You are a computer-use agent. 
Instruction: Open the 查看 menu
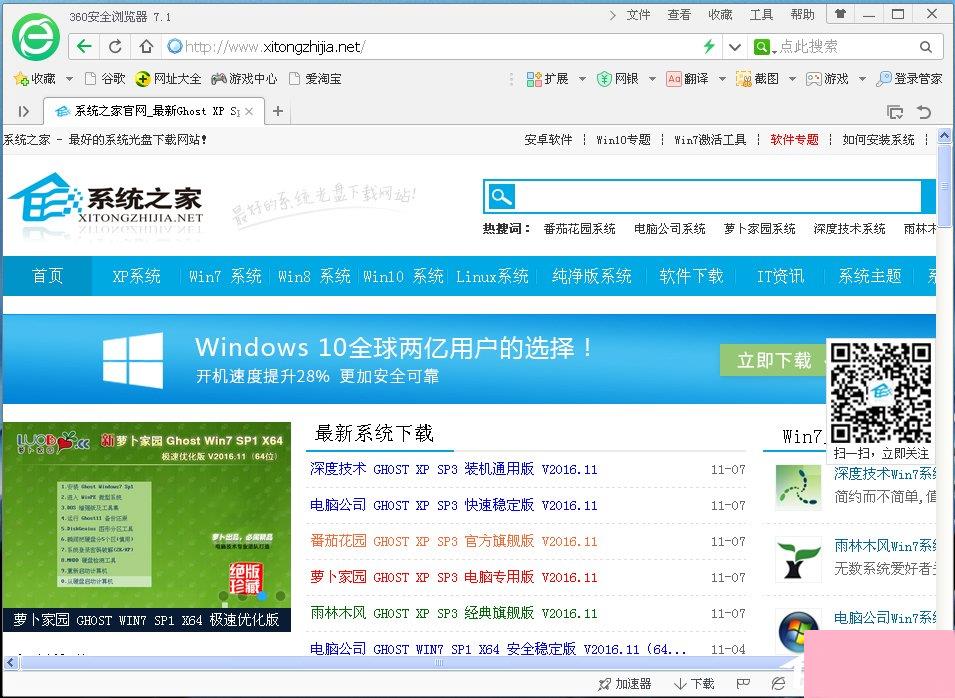(x=679, y=15)
